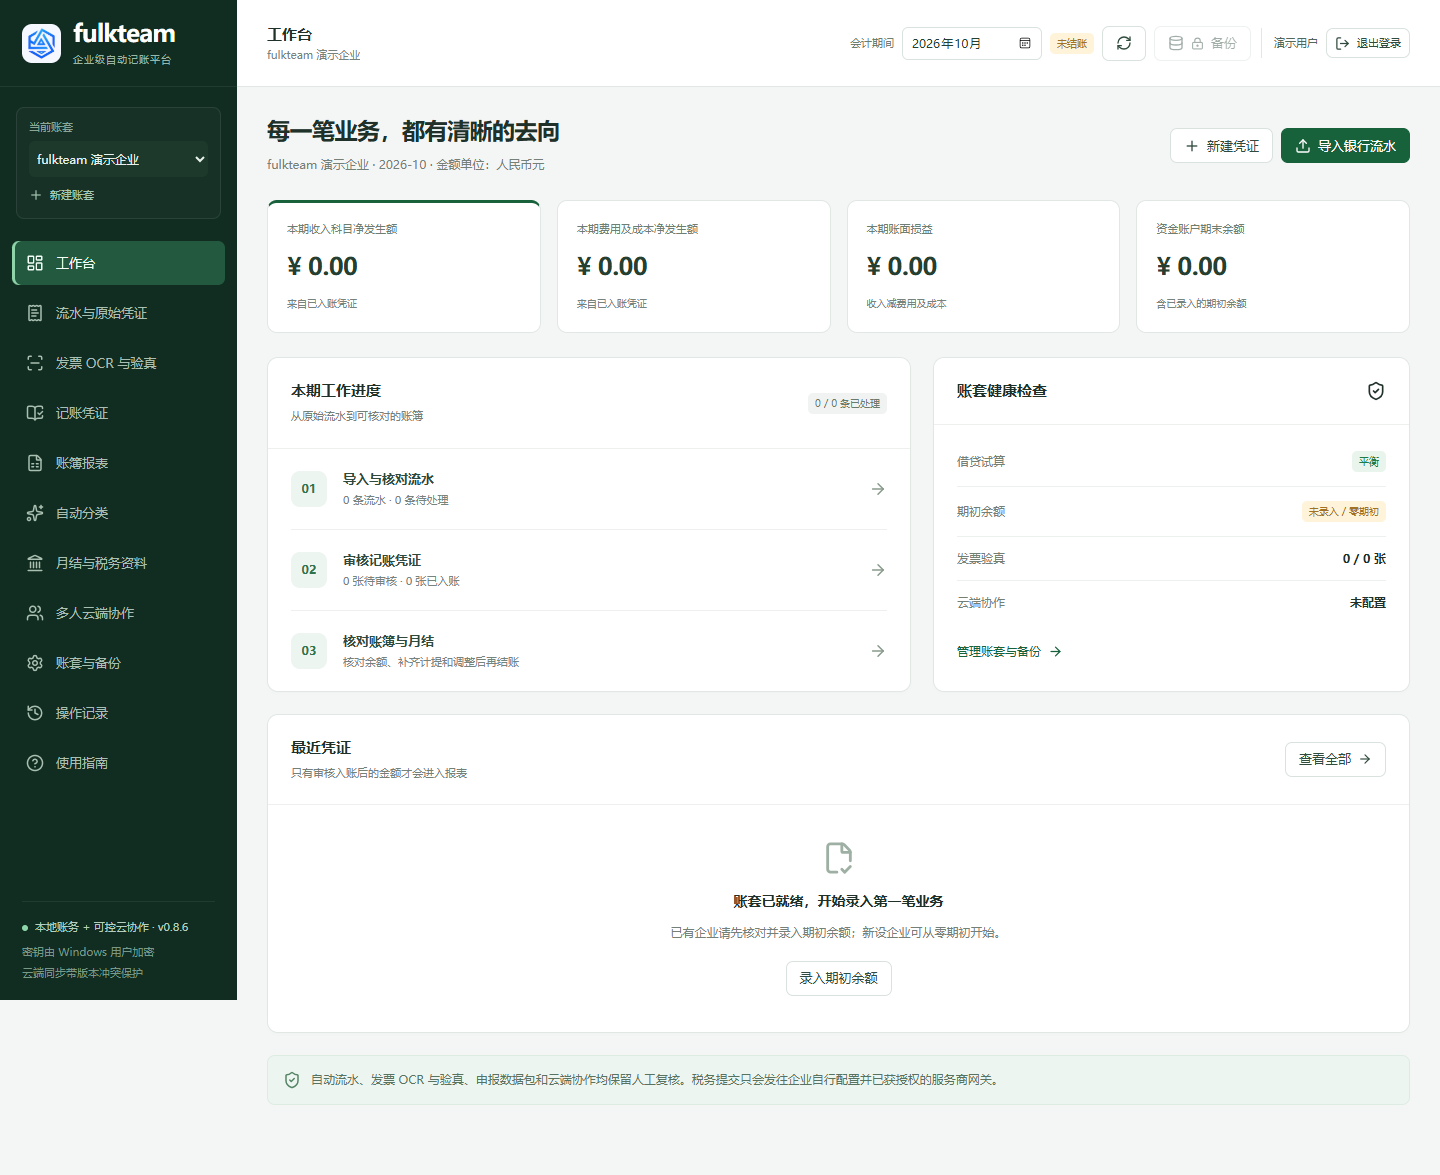Click 新建账套 under the account selector
The image size is (1440, 1175).
pyautogui.click(x=62, y=195)
